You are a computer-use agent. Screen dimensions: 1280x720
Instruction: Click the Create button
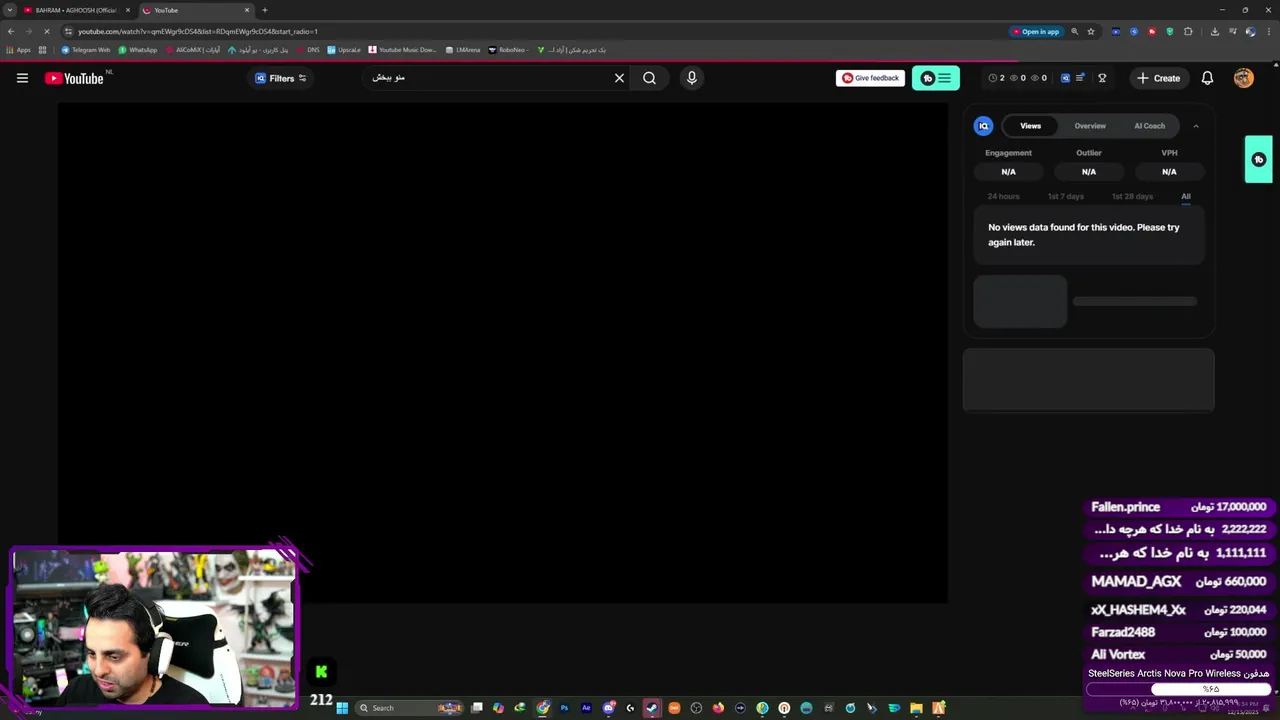(1158, 78)
